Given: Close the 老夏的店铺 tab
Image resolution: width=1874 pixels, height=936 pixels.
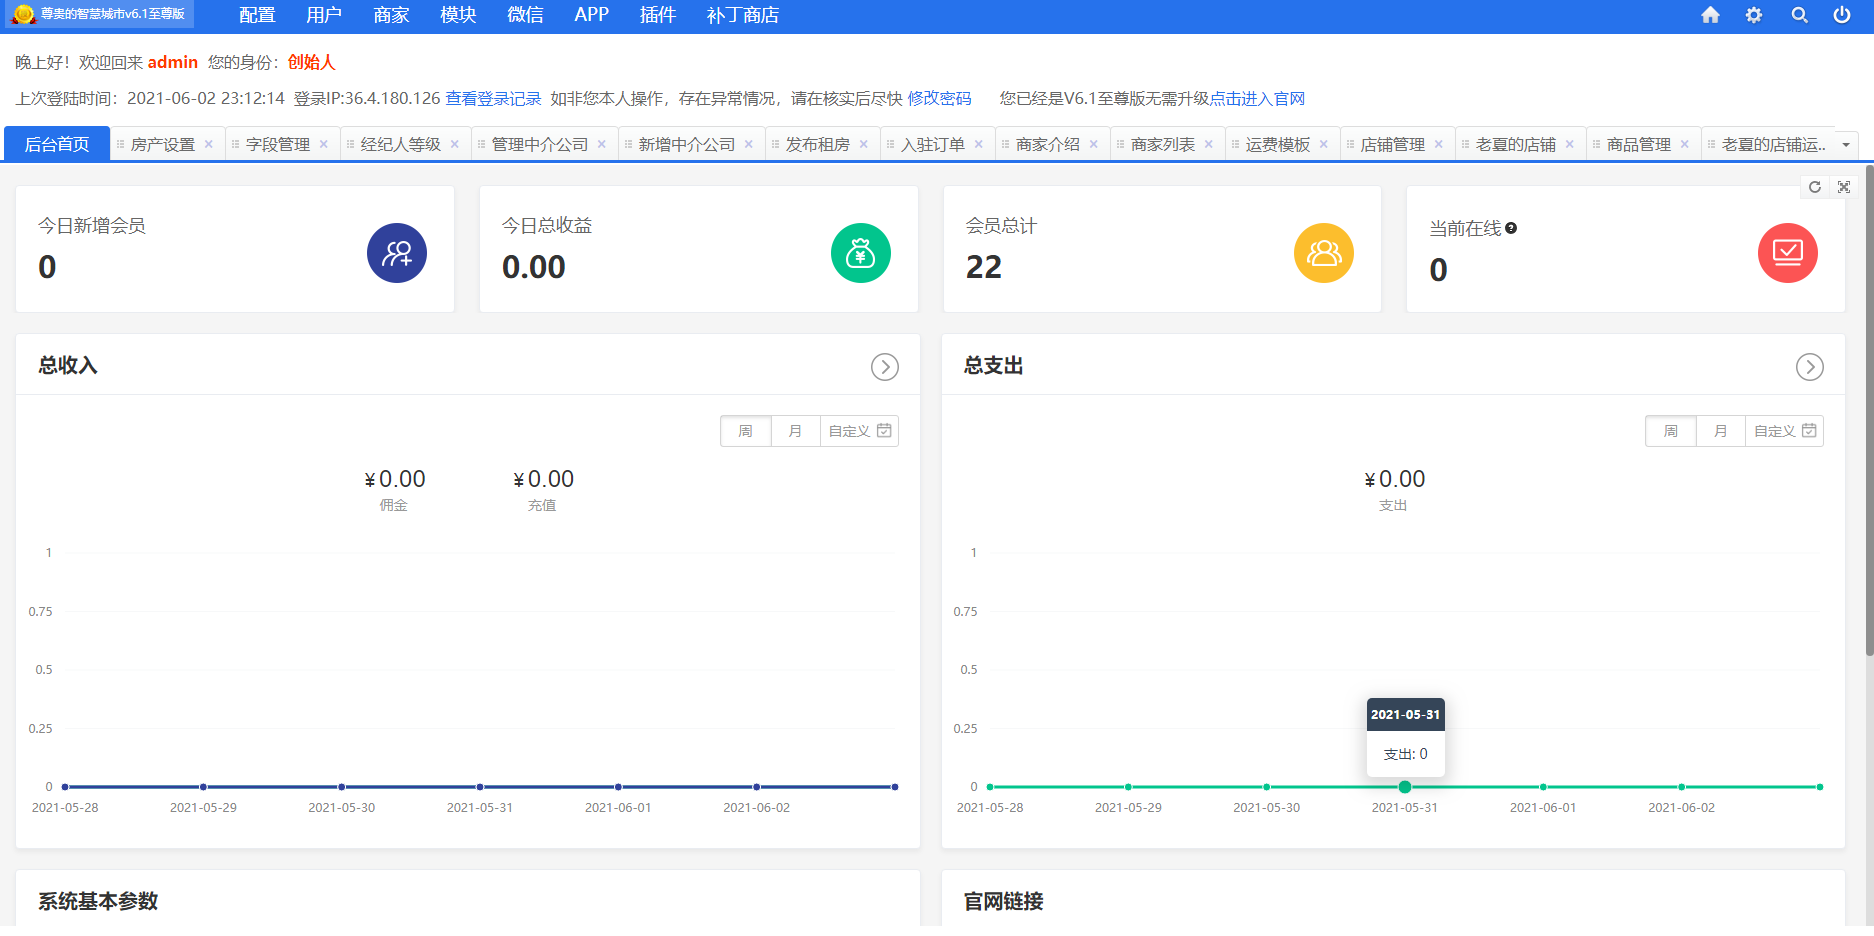Looking at the screenshot, I should 1570,144.
